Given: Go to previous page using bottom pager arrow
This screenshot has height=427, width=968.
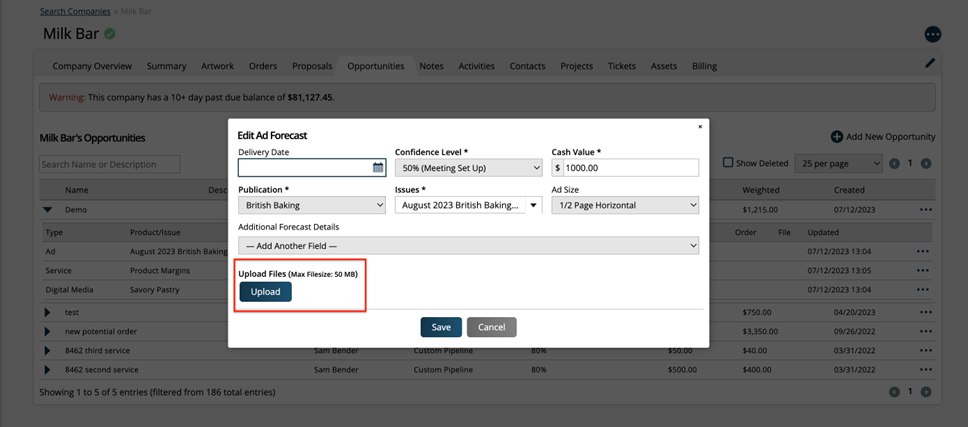Looking at the screenshot, I should [894, 392].
